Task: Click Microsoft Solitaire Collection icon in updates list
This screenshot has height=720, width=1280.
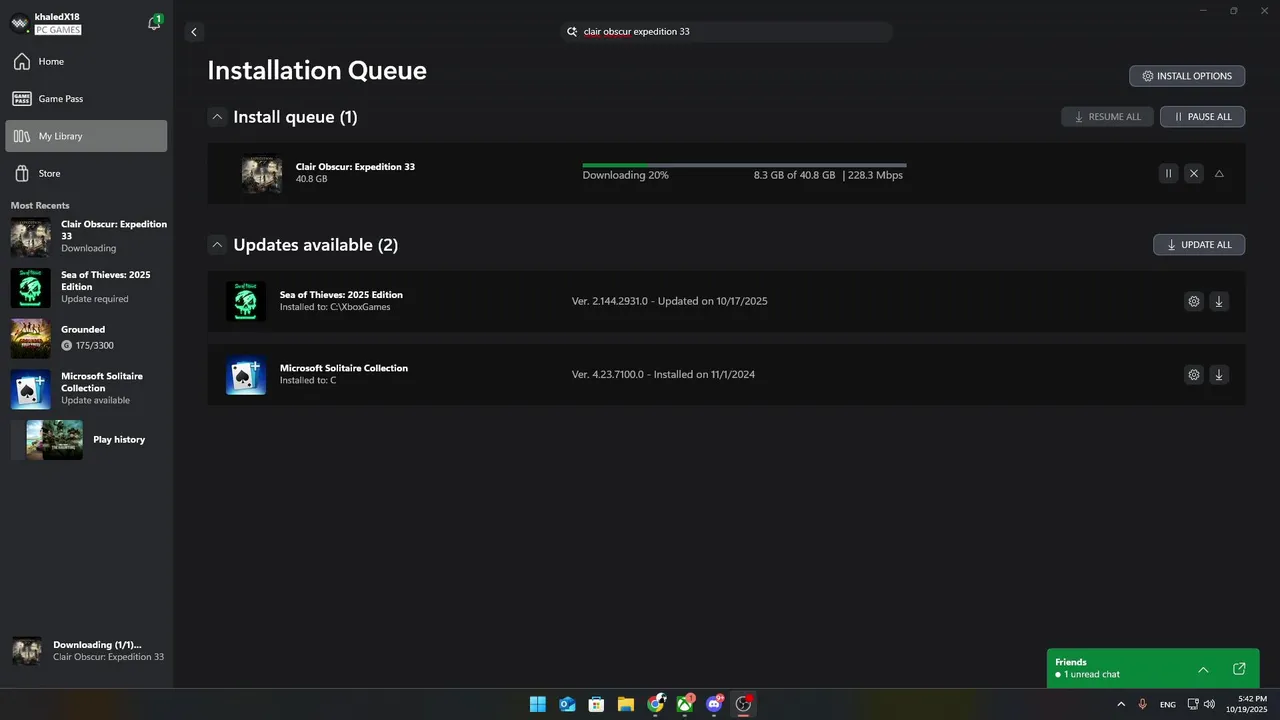Action: coord(246,375)
